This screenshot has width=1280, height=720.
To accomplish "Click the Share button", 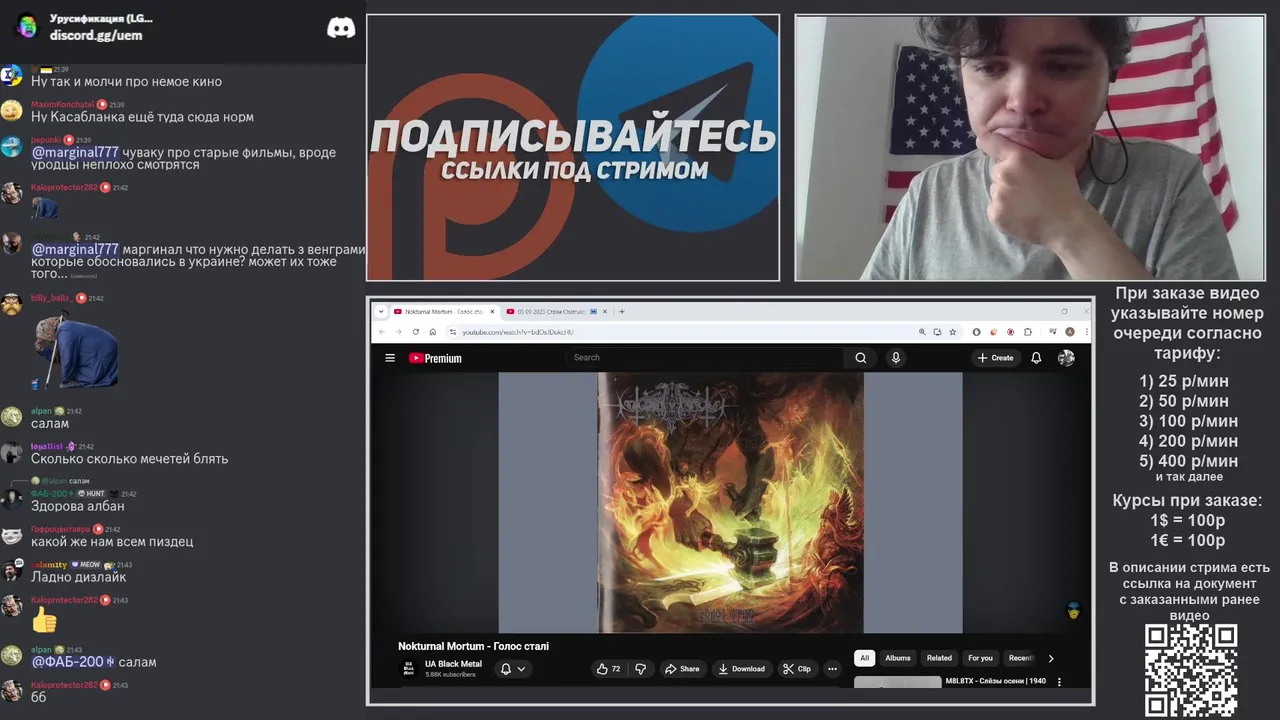I will 682,669.
